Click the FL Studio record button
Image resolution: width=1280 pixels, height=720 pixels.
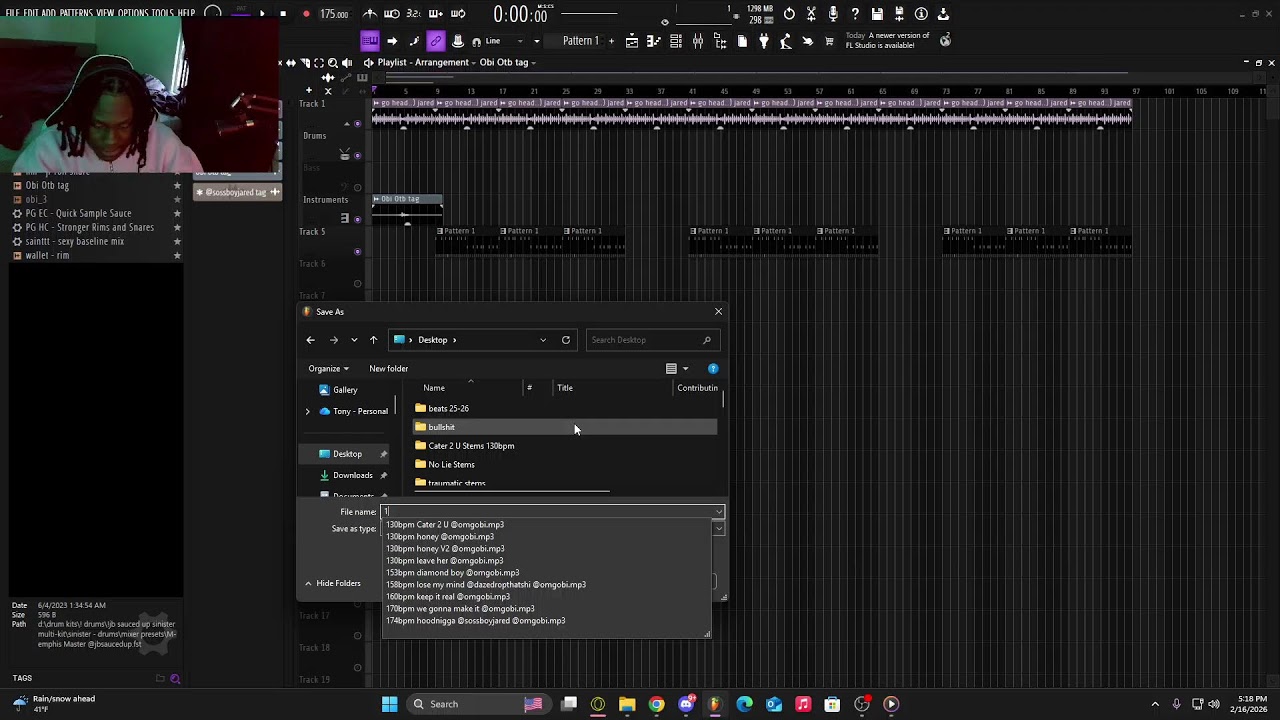point(306,14)
